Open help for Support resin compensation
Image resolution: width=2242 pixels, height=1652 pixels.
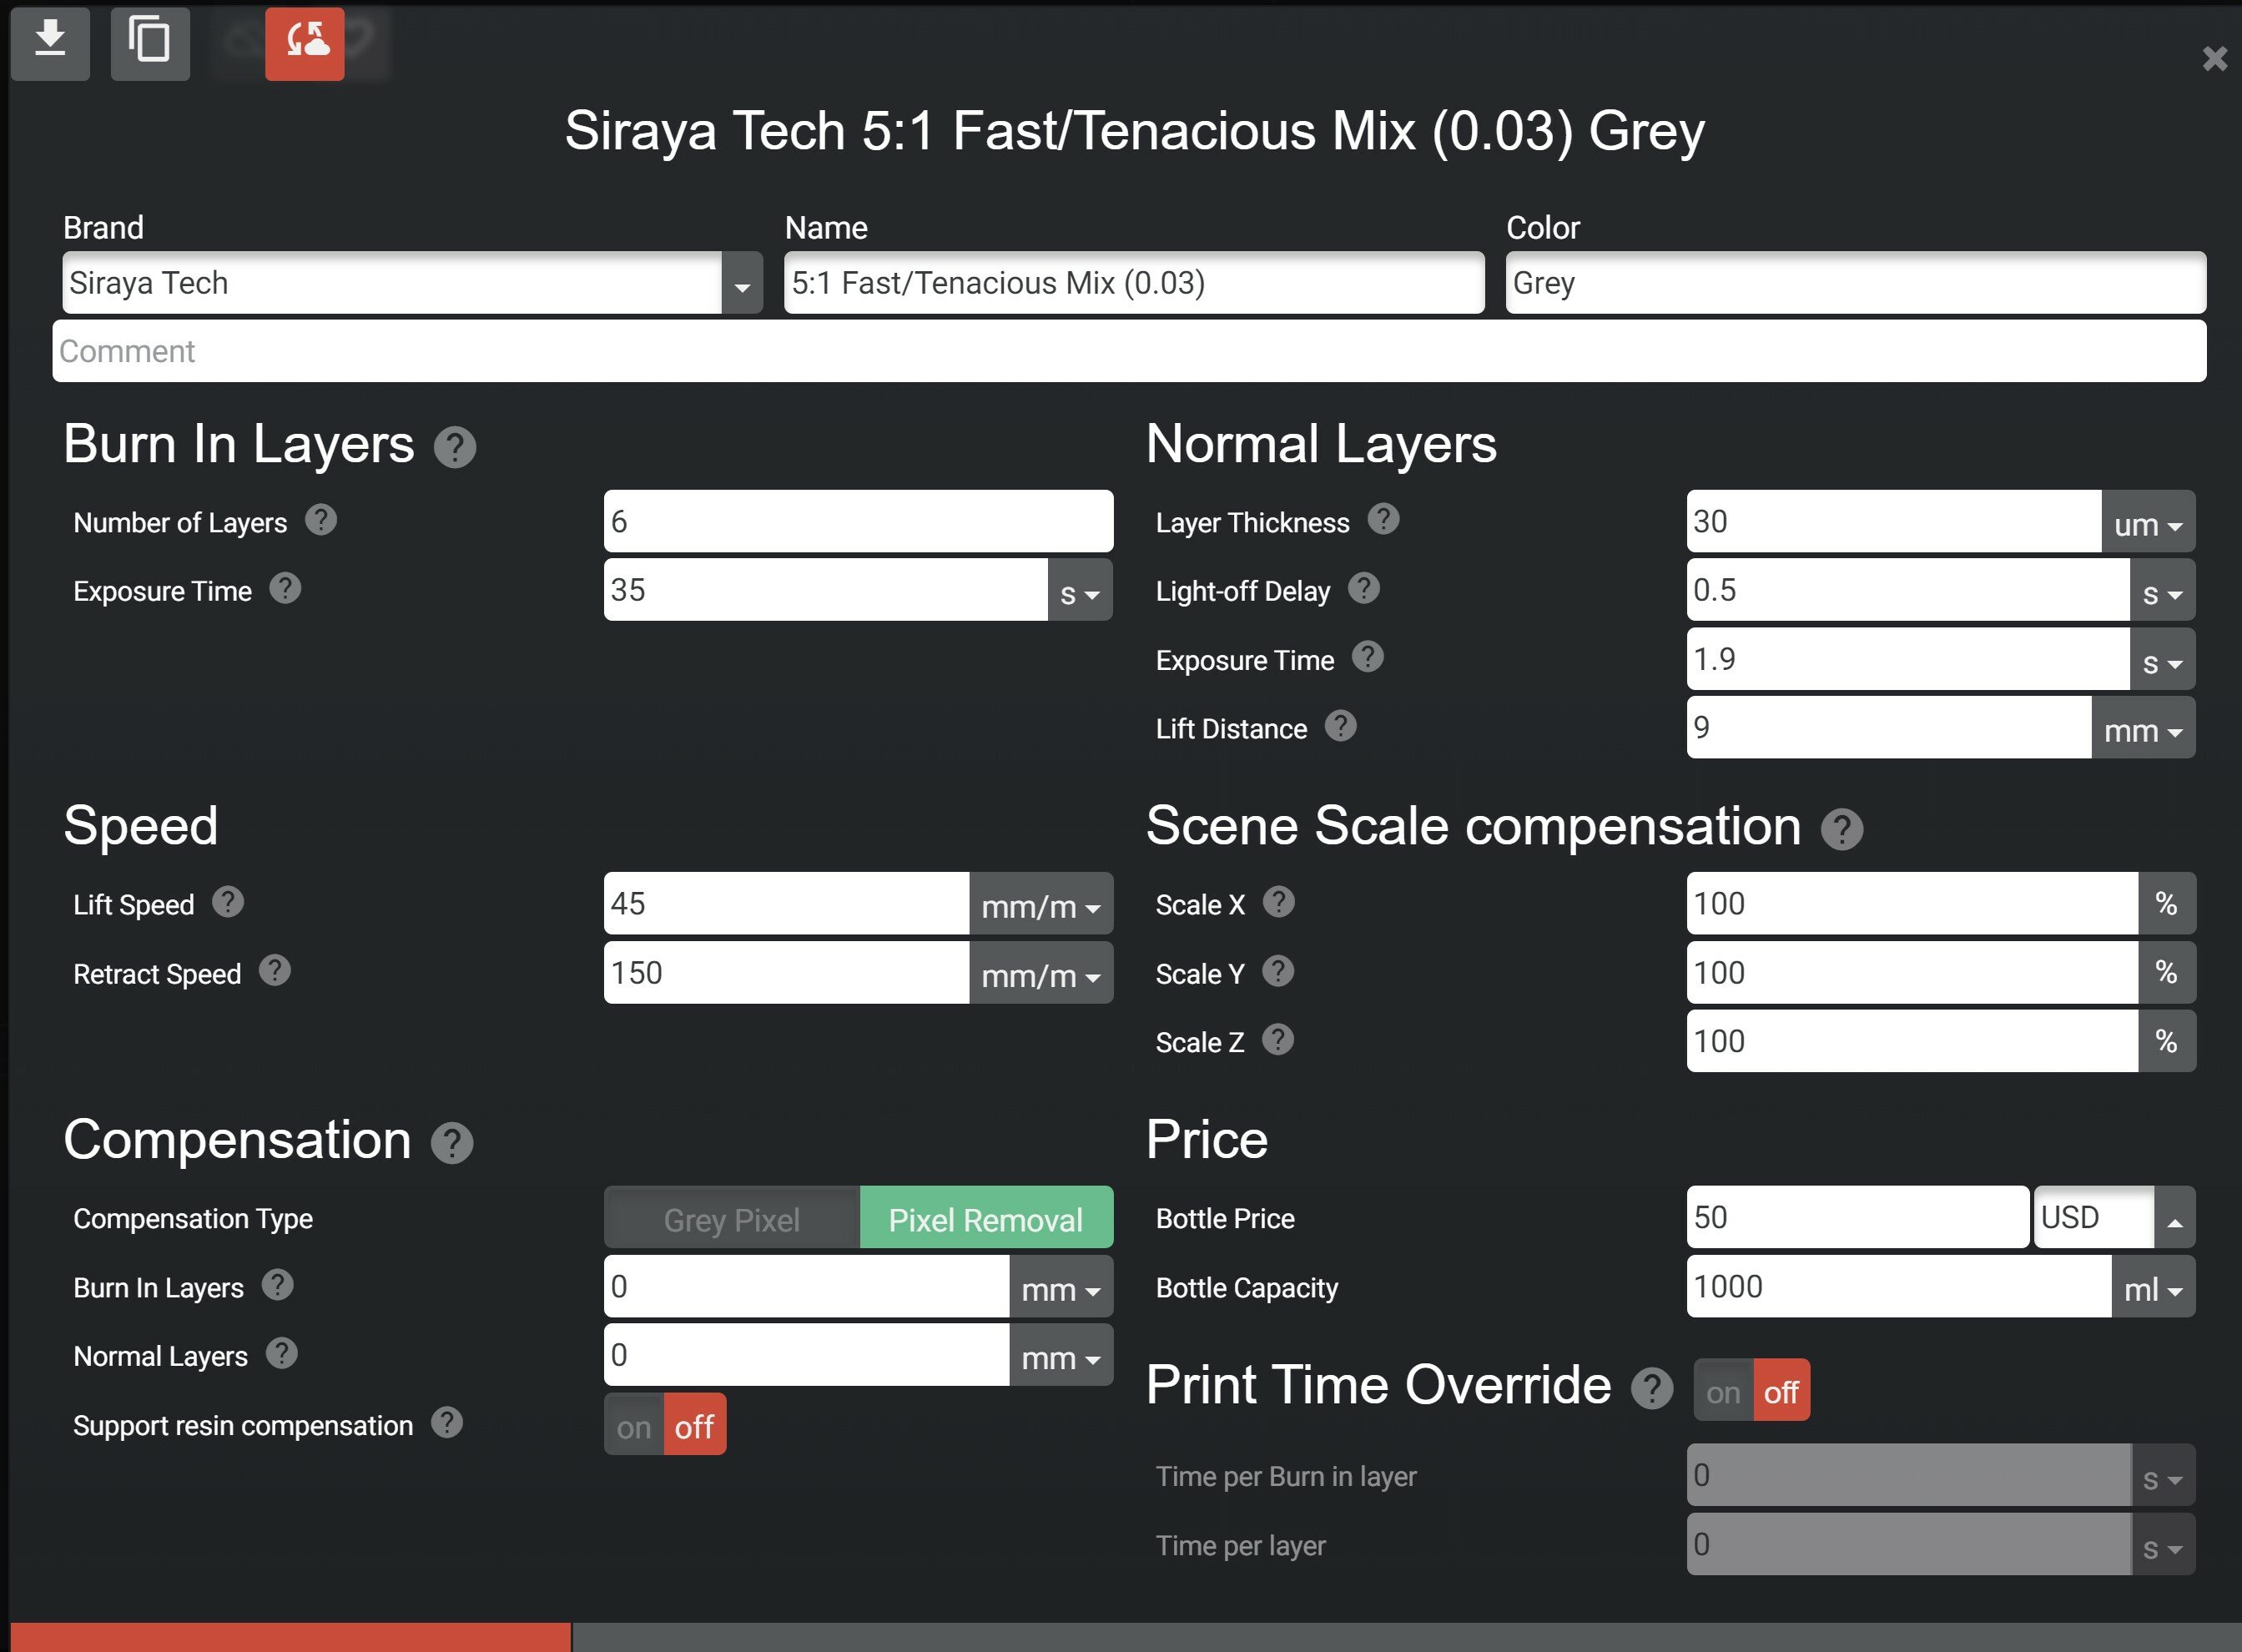click(x=447, y=1423)
